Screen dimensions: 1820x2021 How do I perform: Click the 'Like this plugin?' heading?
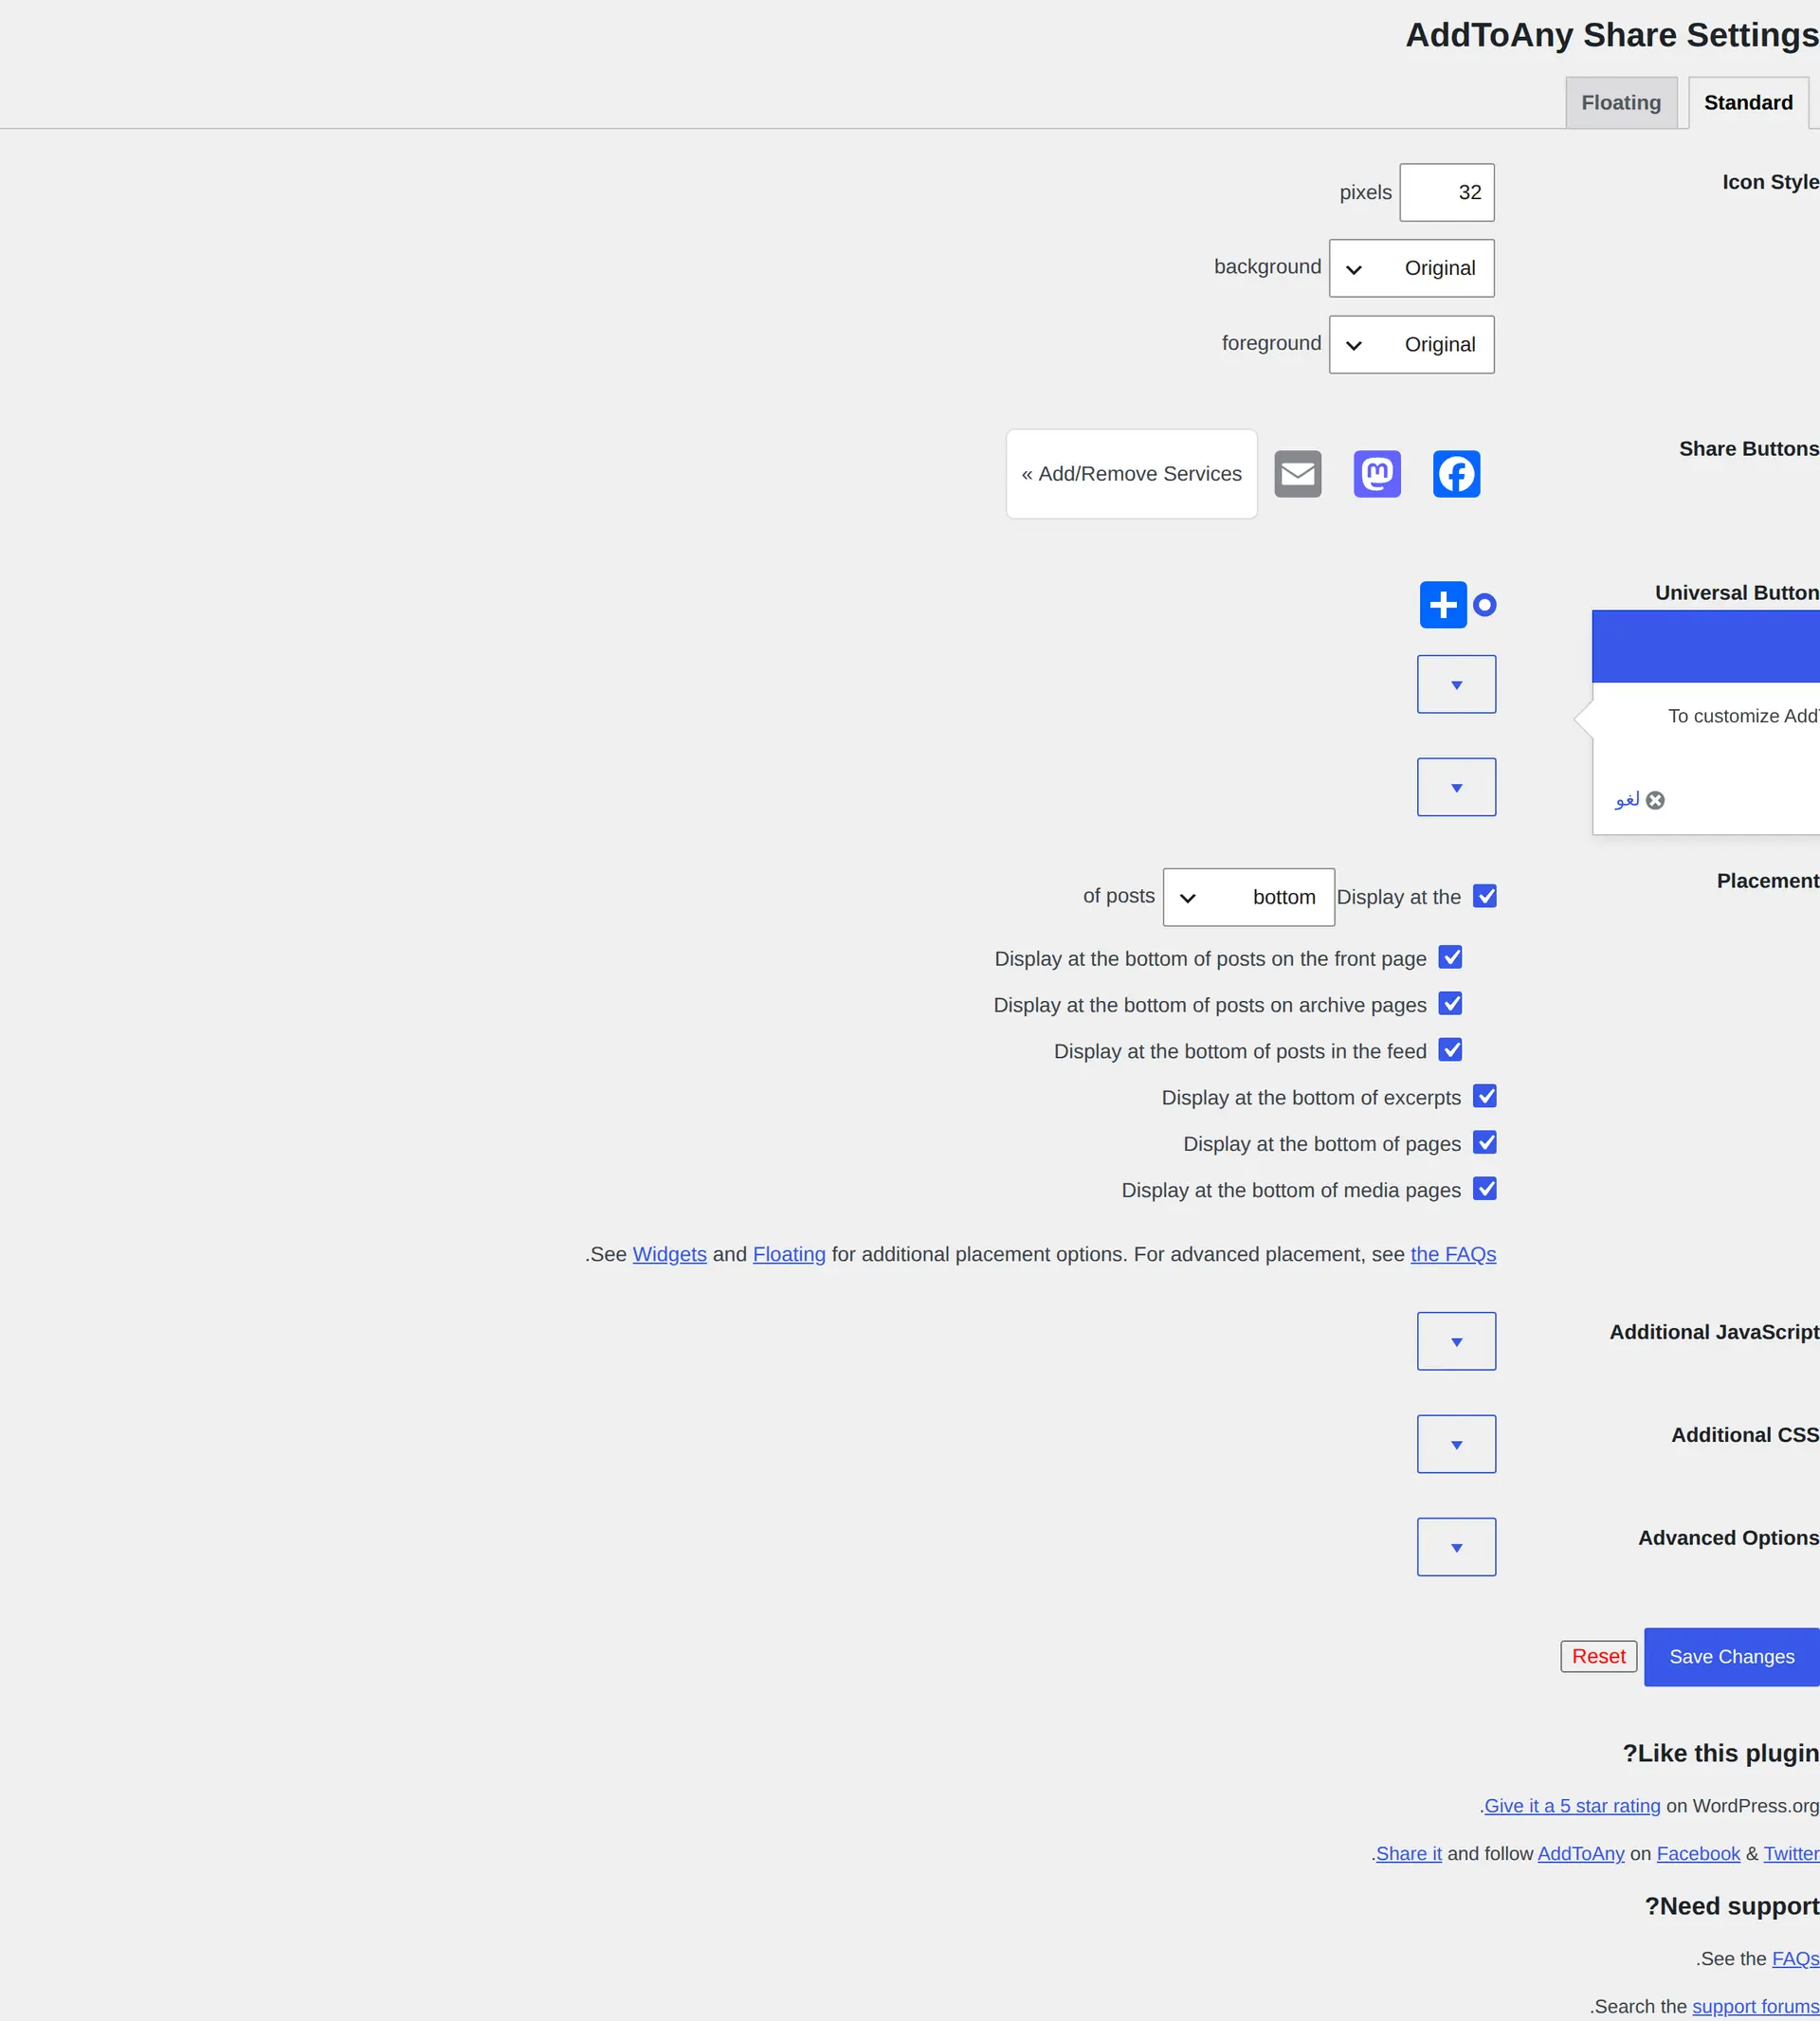tap(1720, 1753)
